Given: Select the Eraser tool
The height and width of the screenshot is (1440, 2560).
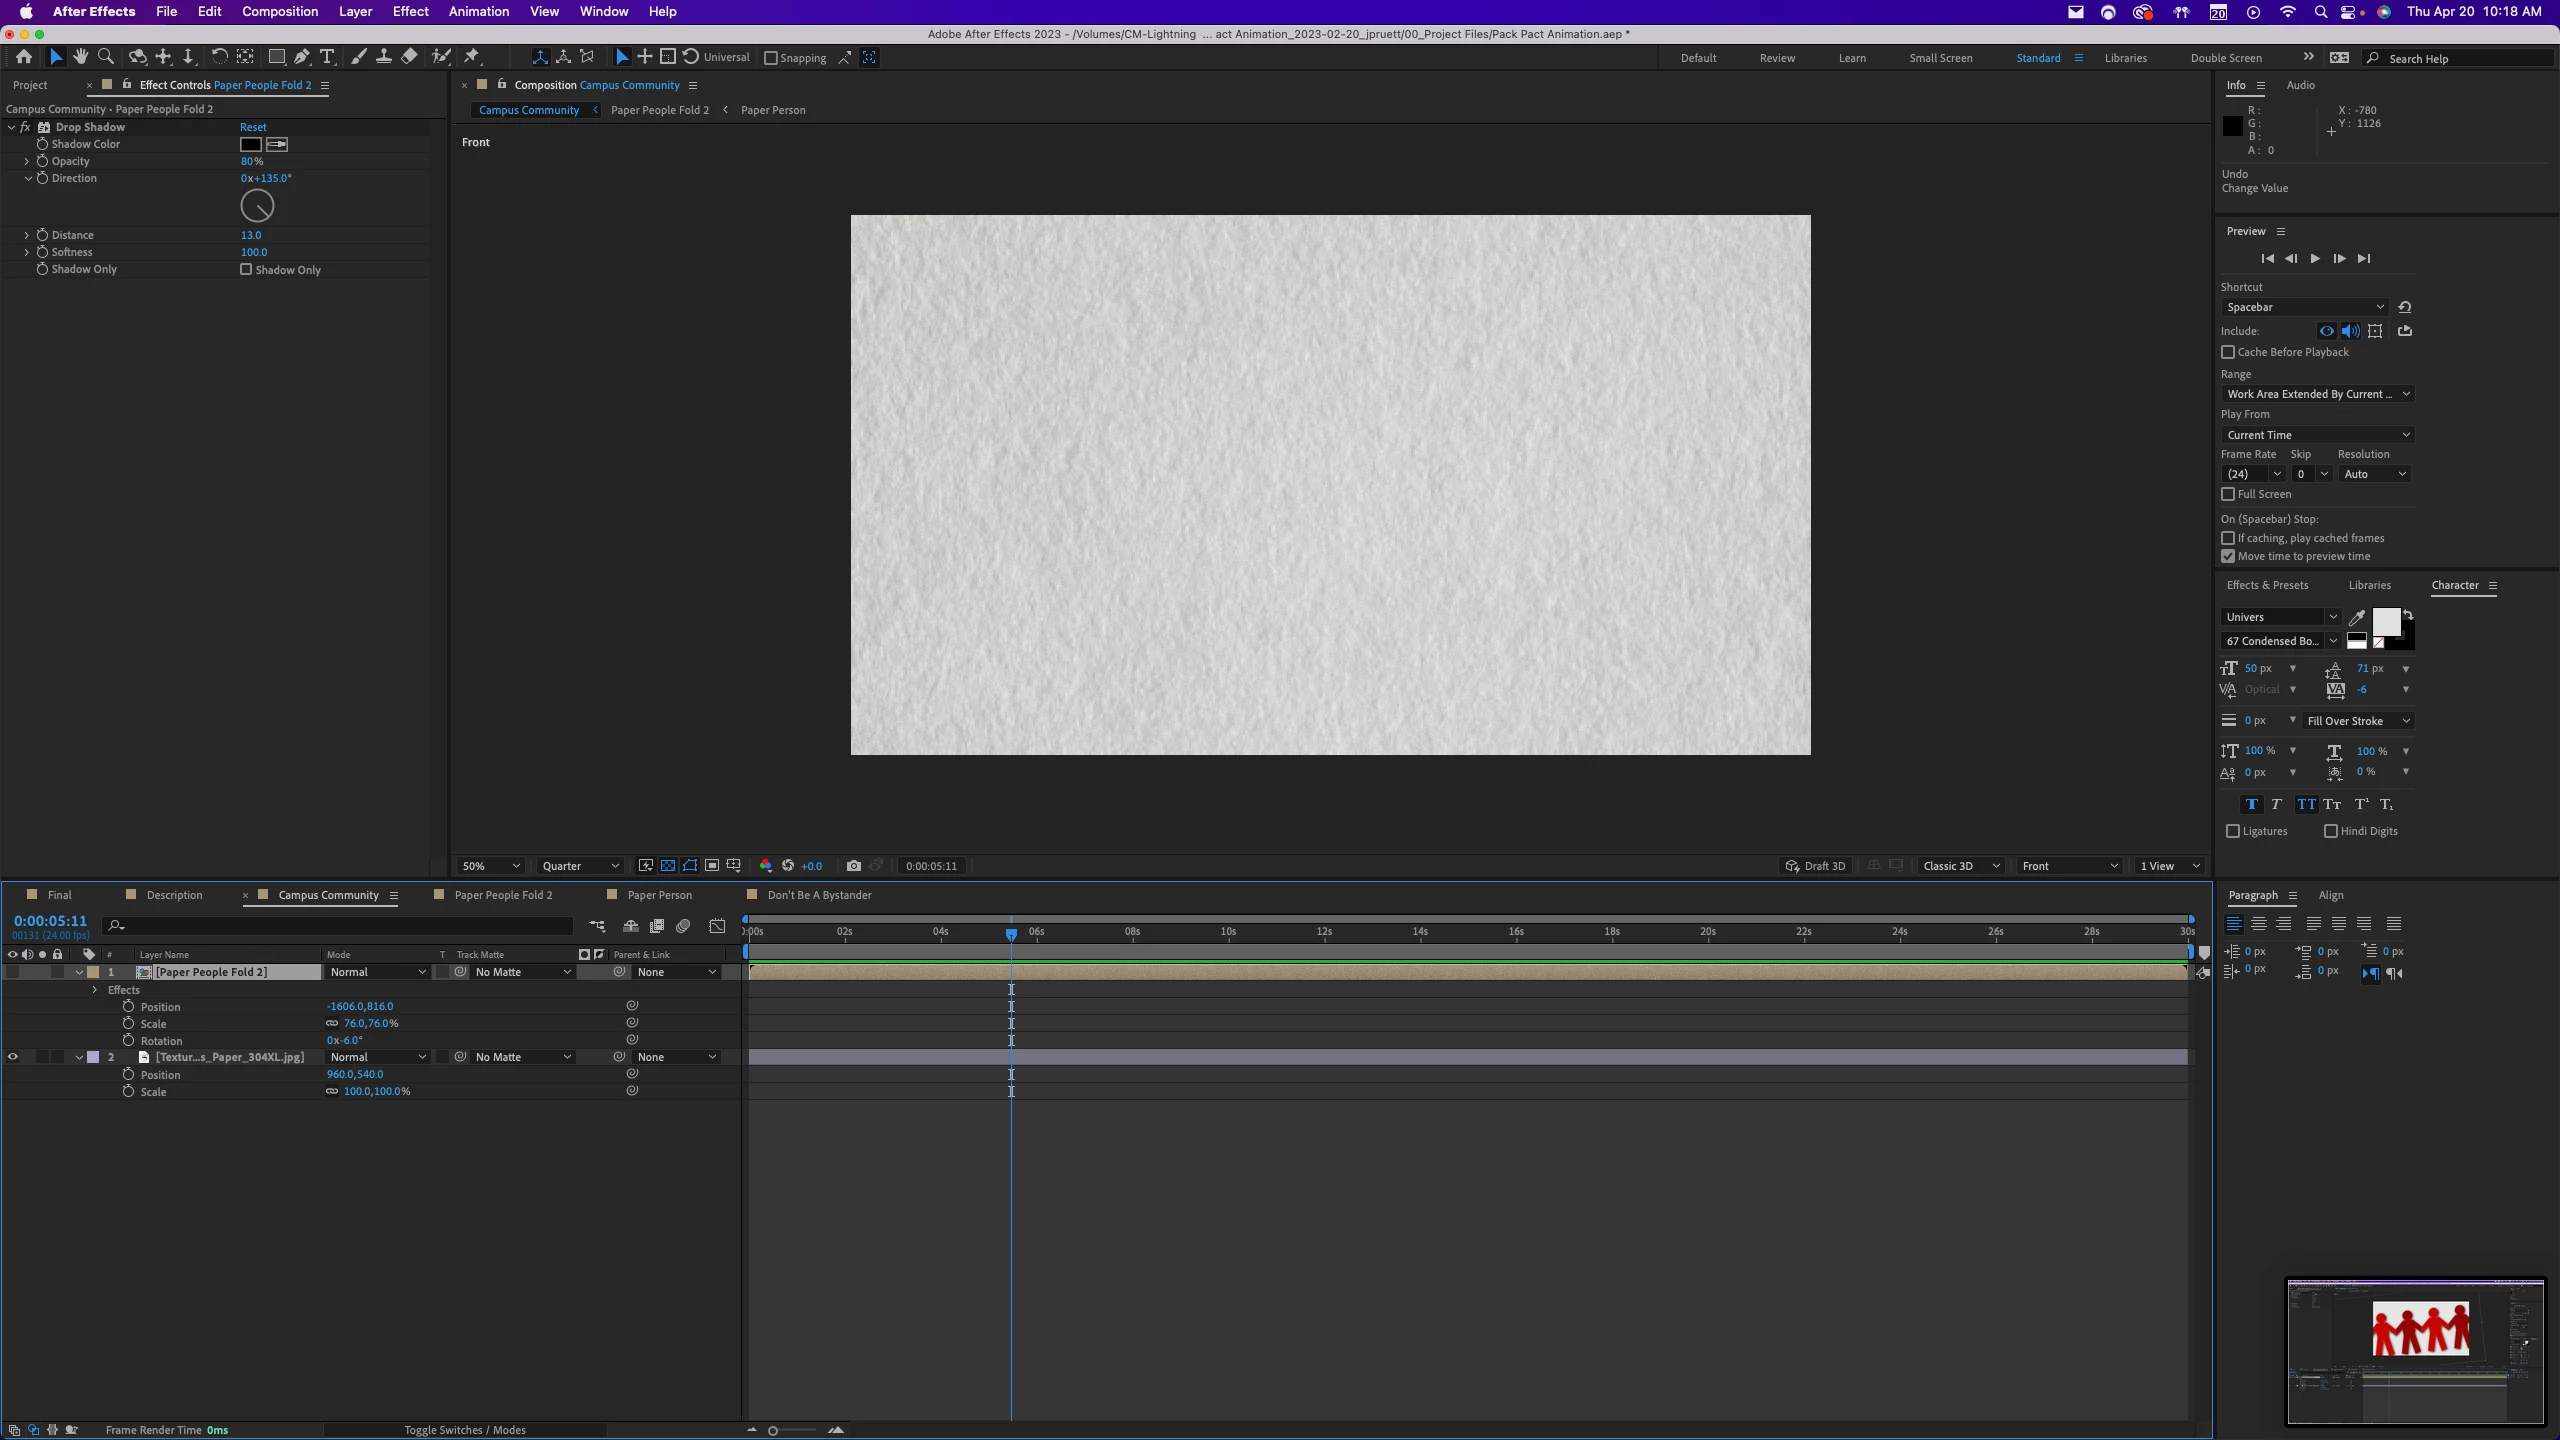Looking at the screenshot, I should pos(409,57).
